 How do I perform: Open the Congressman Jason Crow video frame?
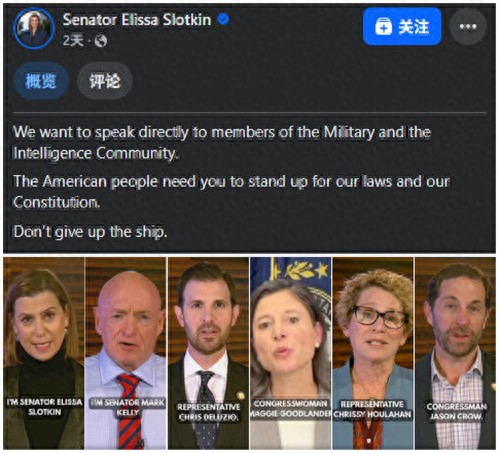[x=455, y=353]
